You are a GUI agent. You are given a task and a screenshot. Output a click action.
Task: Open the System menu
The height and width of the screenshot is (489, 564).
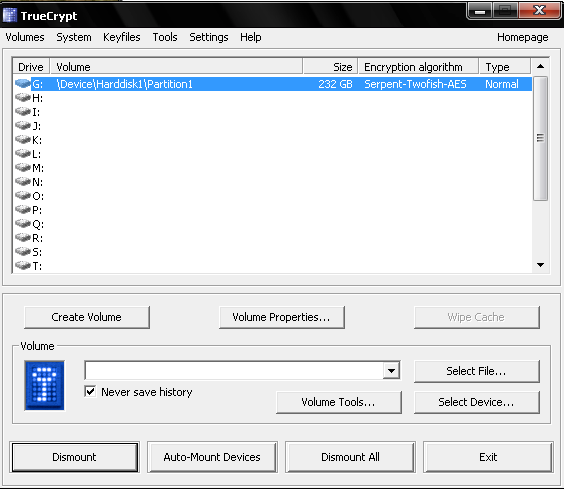(74, 37)
